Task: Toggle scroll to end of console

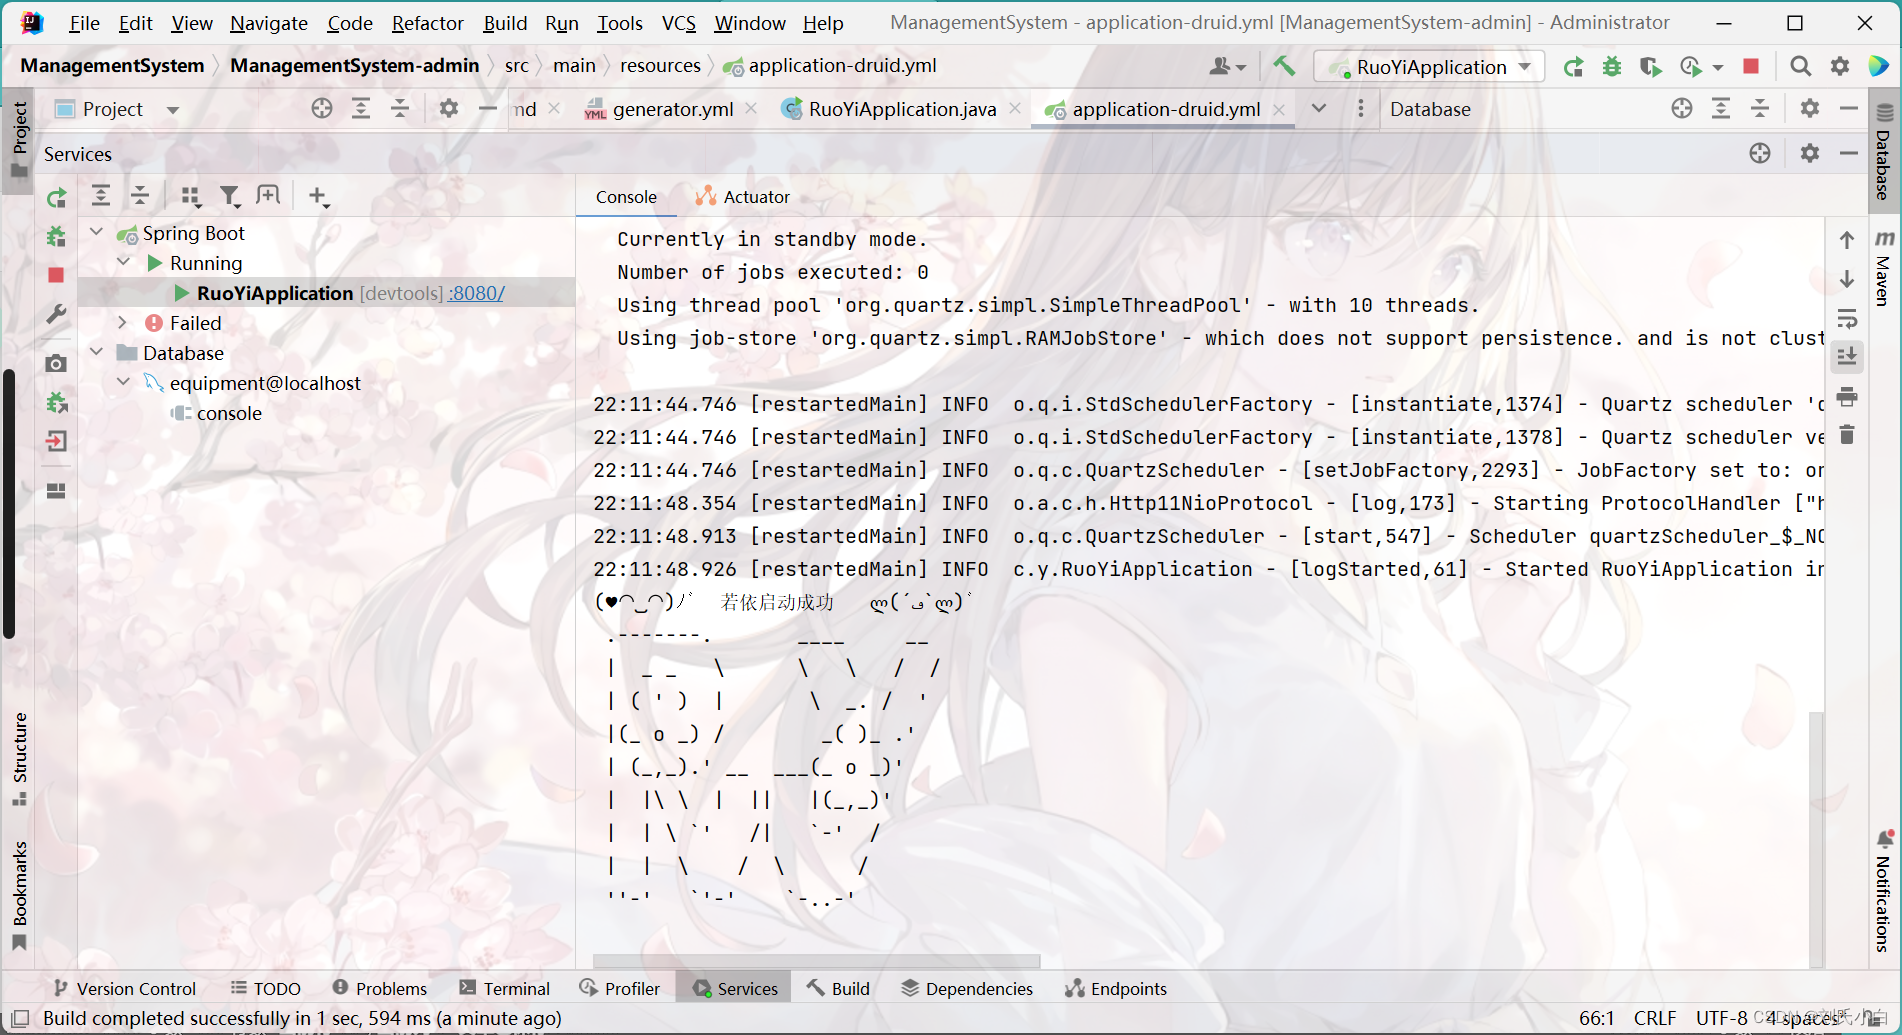Action: (1847, 356)
